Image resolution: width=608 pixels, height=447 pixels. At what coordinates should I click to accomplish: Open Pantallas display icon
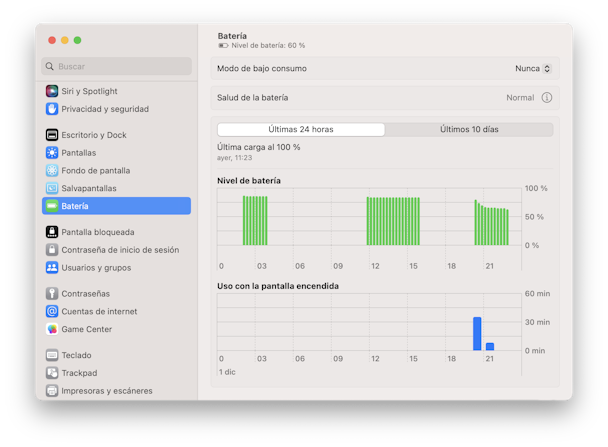52,153
